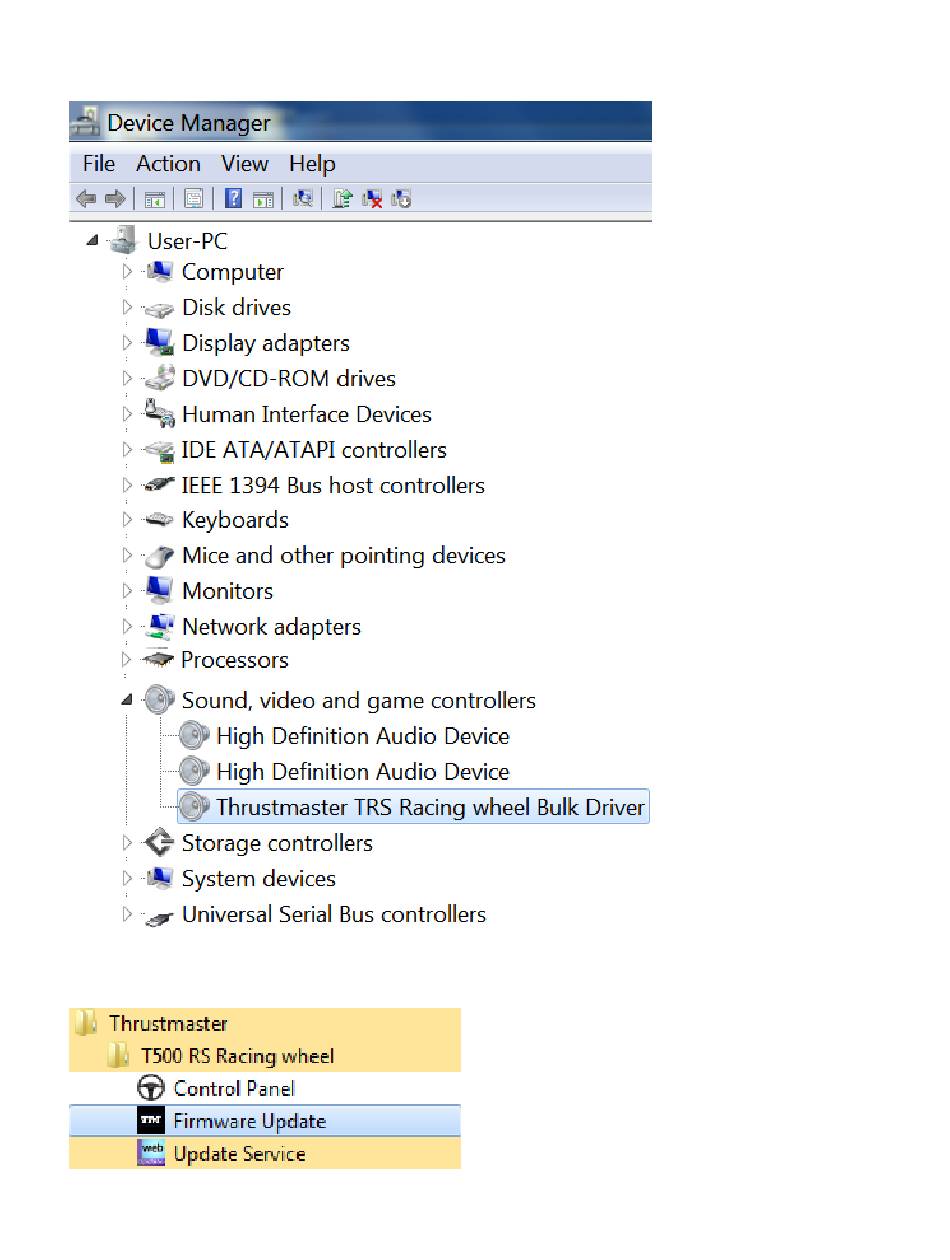Toggle the Show/Hide Action Pane toolbar icon
This screenshot has width=950, height=1260.
(x=263, y=199)
